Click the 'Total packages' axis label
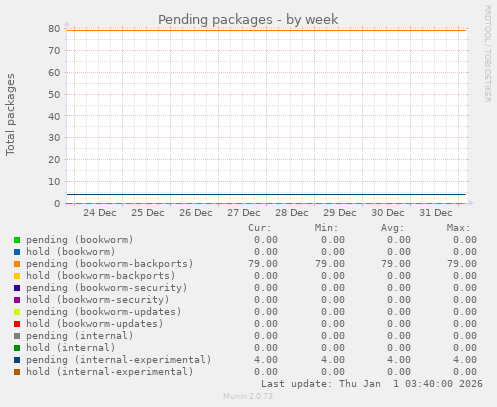The image size is (497, 407). 10,115
